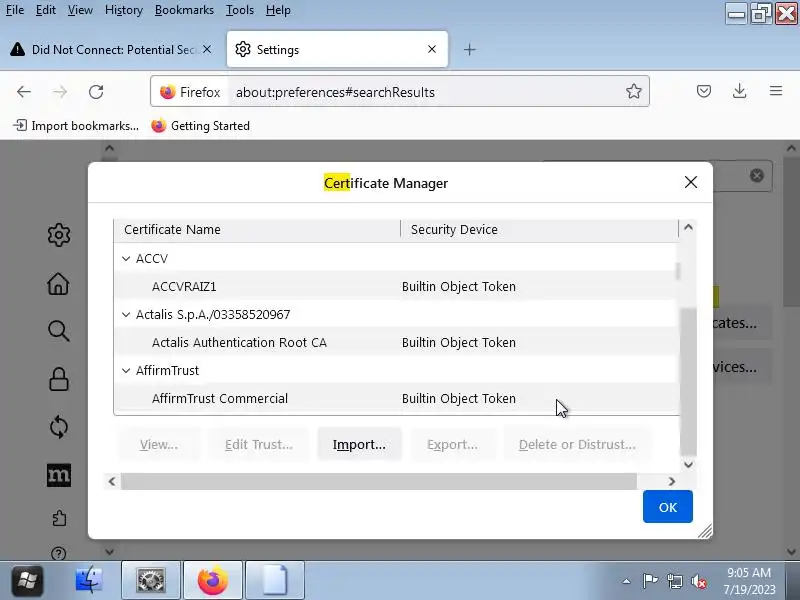Click Import... in Certificate Manager

click(359, 444)
